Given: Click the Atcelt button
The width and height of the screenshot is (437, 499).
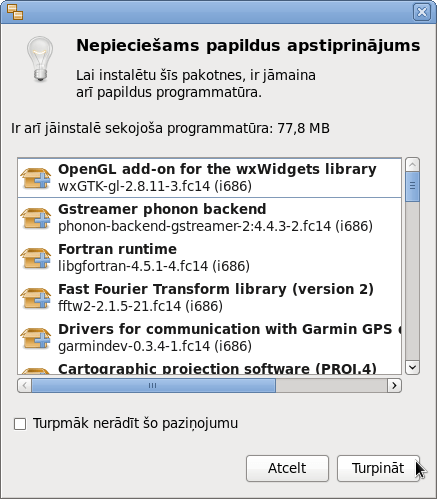Looking at the screenshot, I should (287, 468).
